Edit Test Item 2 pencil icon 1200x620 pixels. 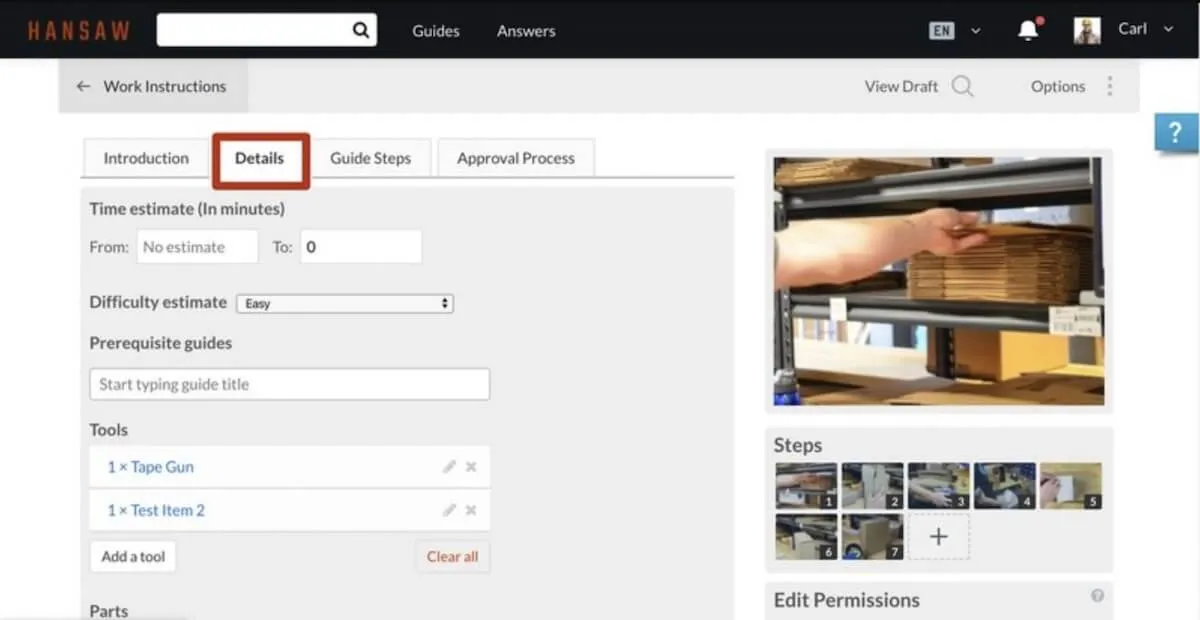[x=450, y=510]
